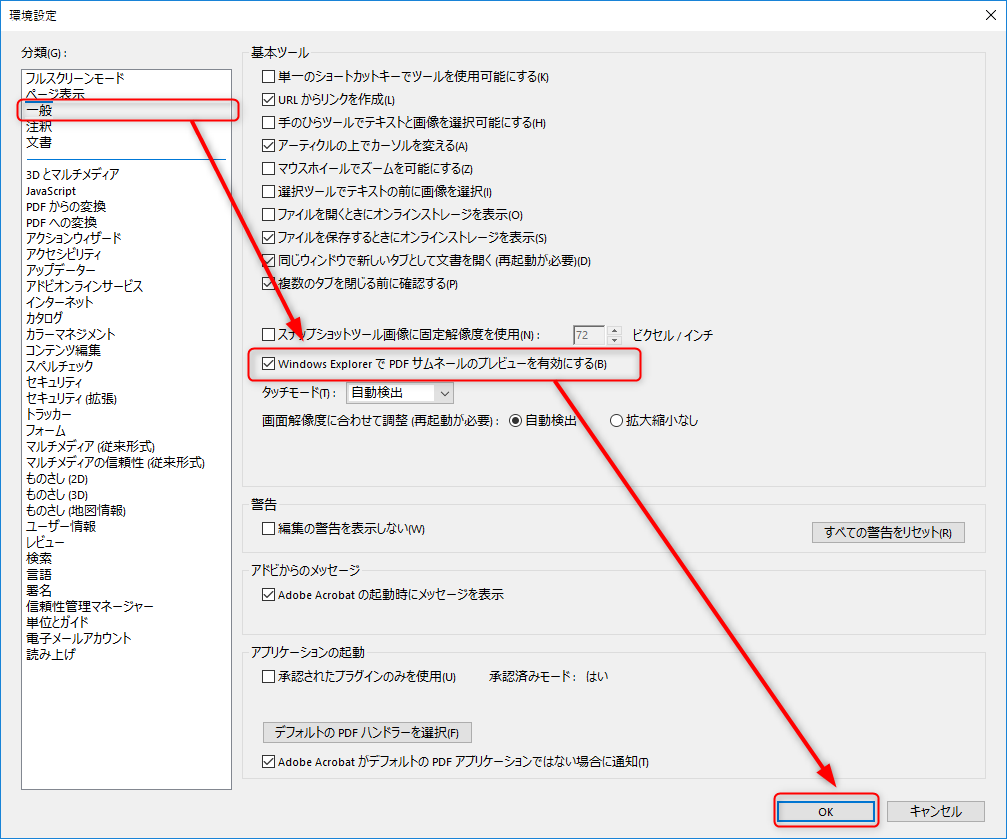Enable 単一のショートカットキーでツールを使用可能にする

(268, 76)
